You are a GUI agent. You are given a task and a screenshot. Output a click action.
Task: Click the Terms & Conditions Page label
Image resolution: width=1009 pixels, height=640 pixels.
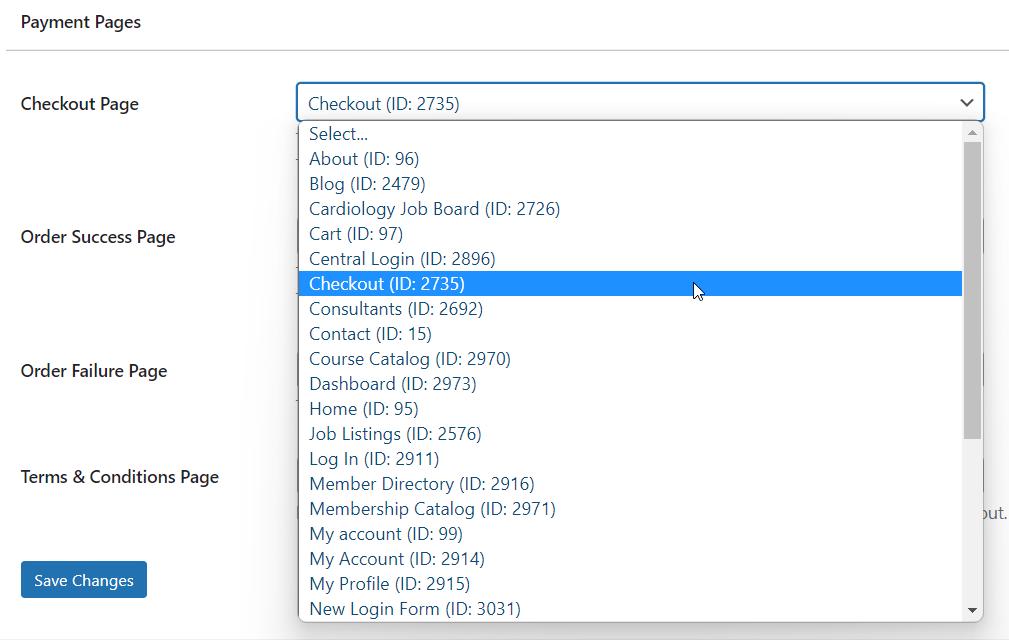(x=120, y=477)
